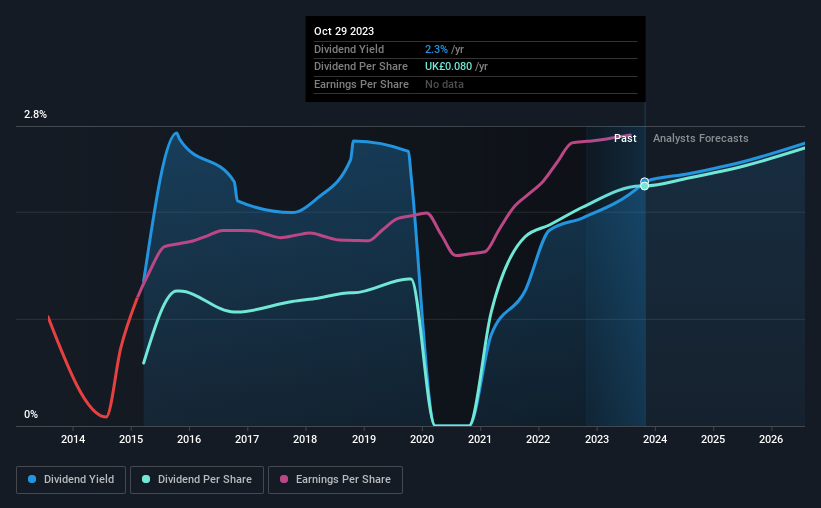Image resolution: width=821 pixels, height=508 pixels.
Task: Click the 2024 x-axis label
Action: (x=655, y=439)
